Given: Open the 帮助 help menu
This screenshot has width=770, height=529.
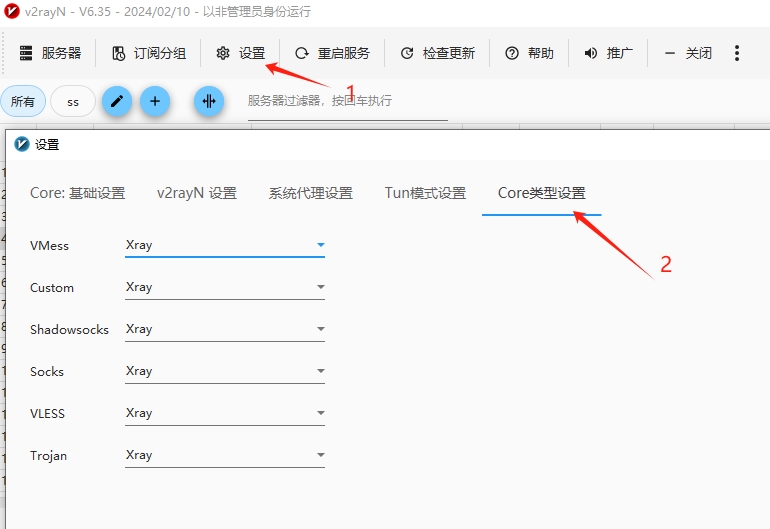Looking at the screenshot, I should pyautogui.click(x=529, y=53).
